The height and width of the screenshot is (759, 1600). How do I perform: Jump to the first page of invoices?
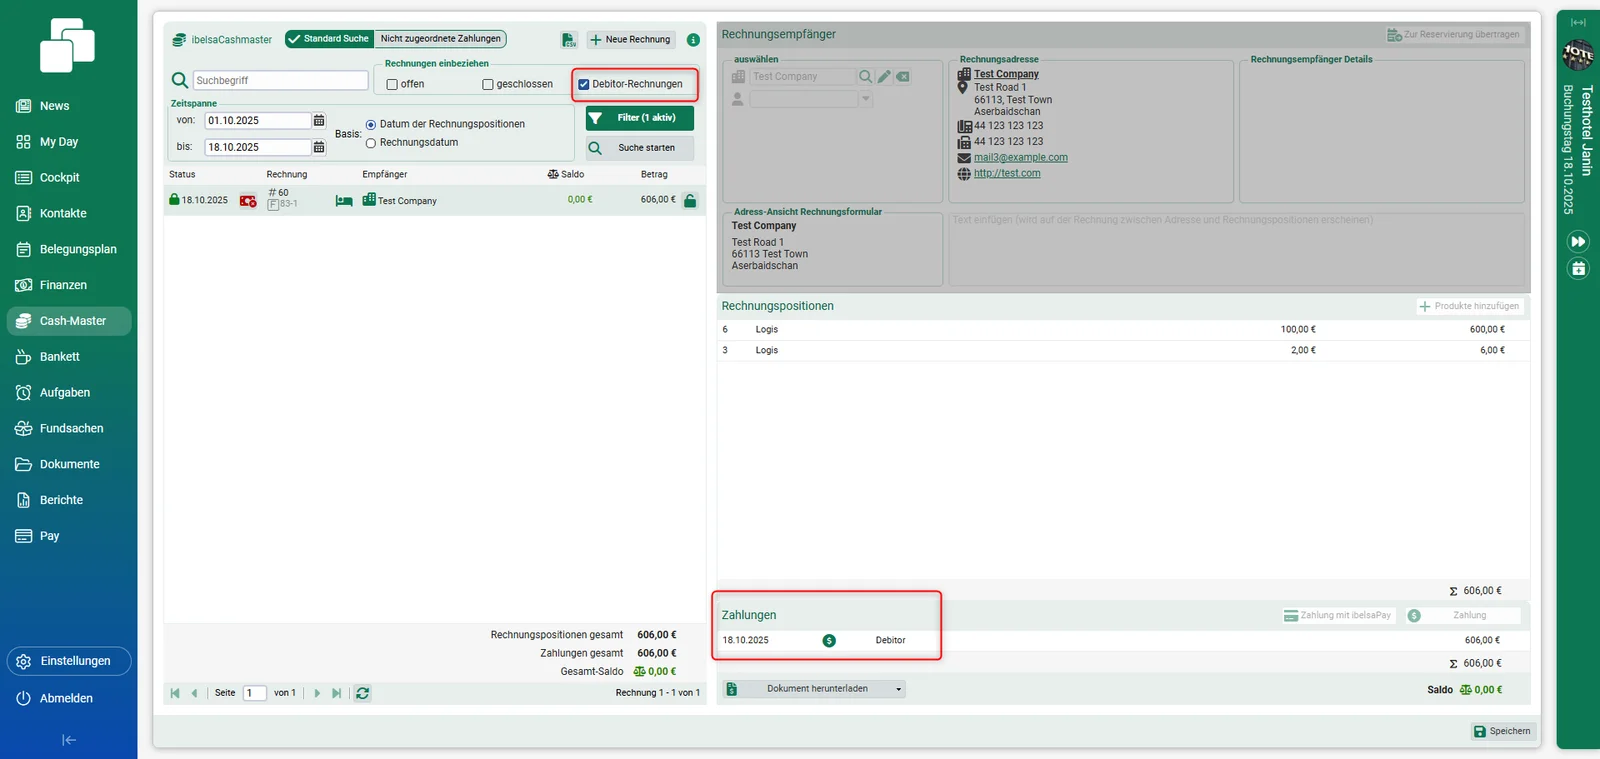click(x=175, y=693)
